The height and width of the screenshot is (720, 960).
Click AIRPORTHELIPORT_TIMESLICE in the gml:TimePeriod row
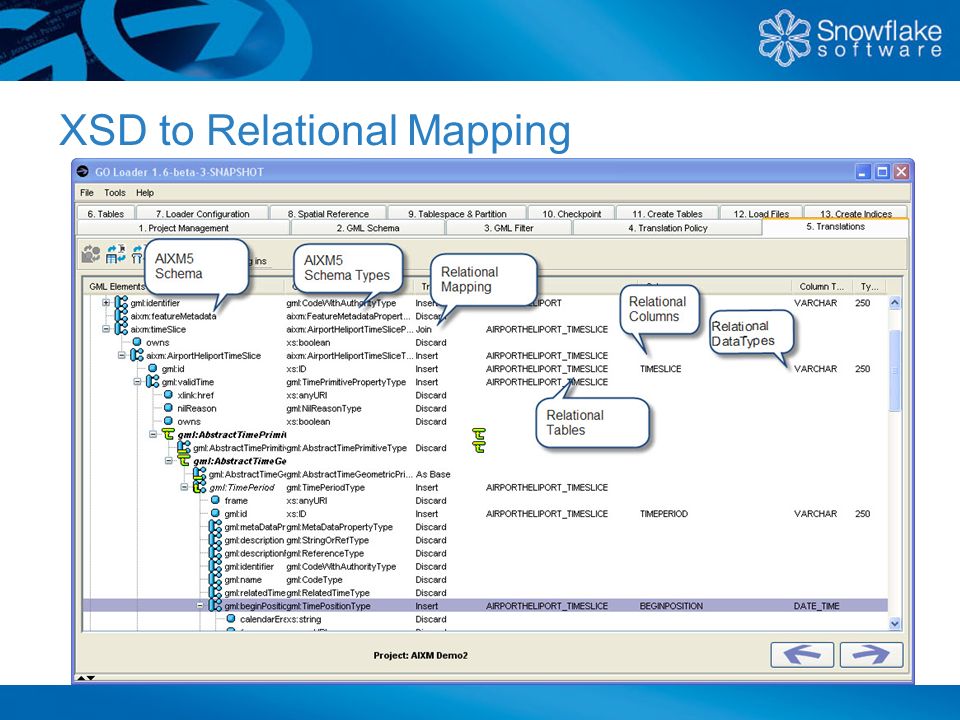point(547,487)
